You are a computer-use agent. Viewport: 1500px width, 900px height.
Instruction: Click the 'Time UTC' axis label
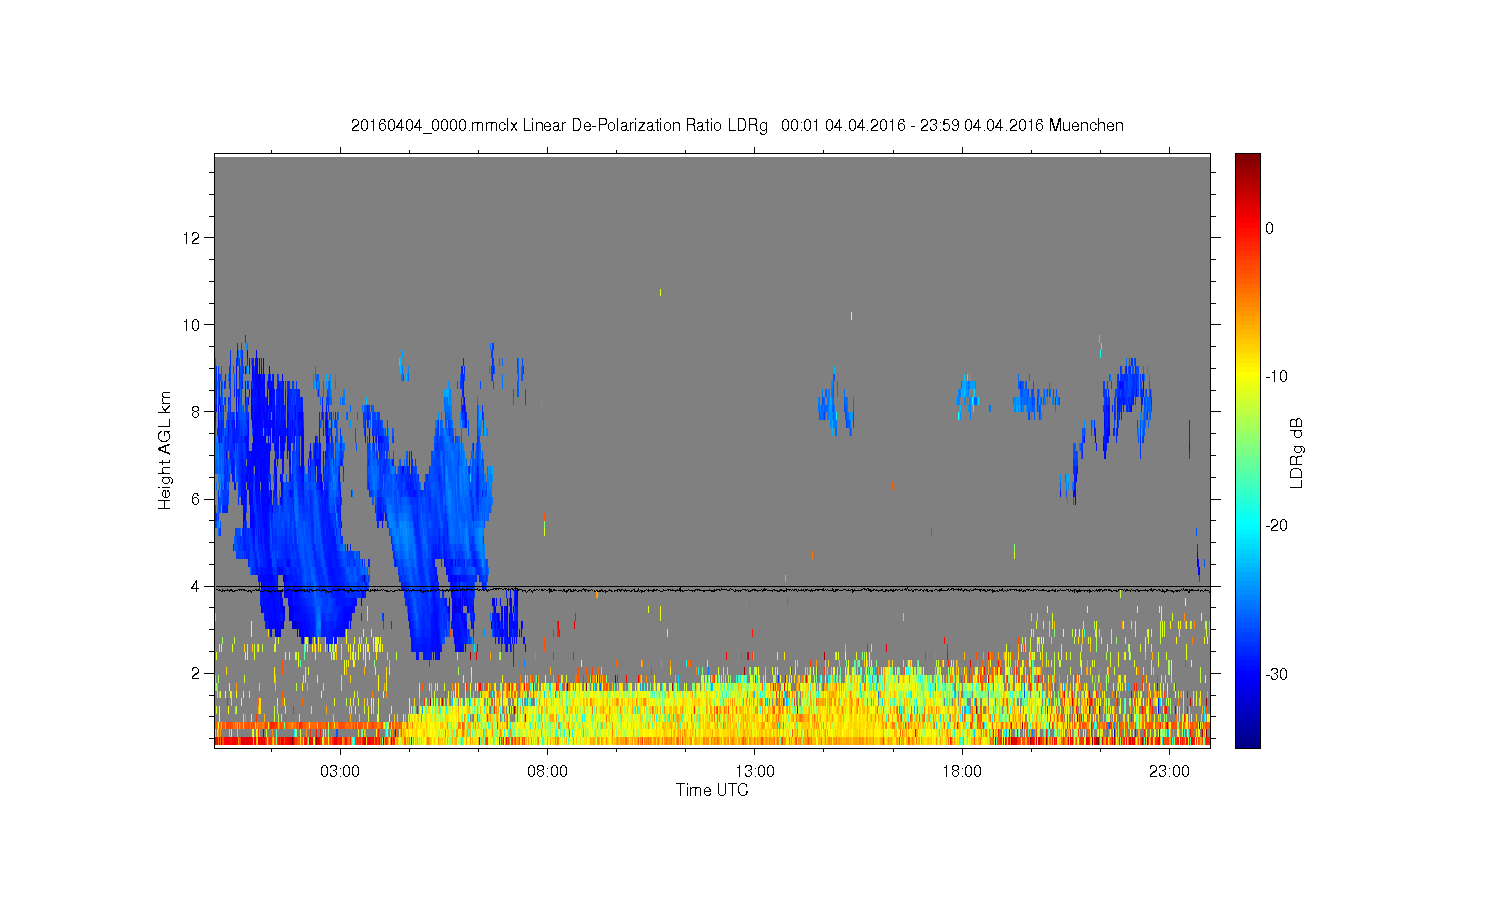click(x=712, y=790)
